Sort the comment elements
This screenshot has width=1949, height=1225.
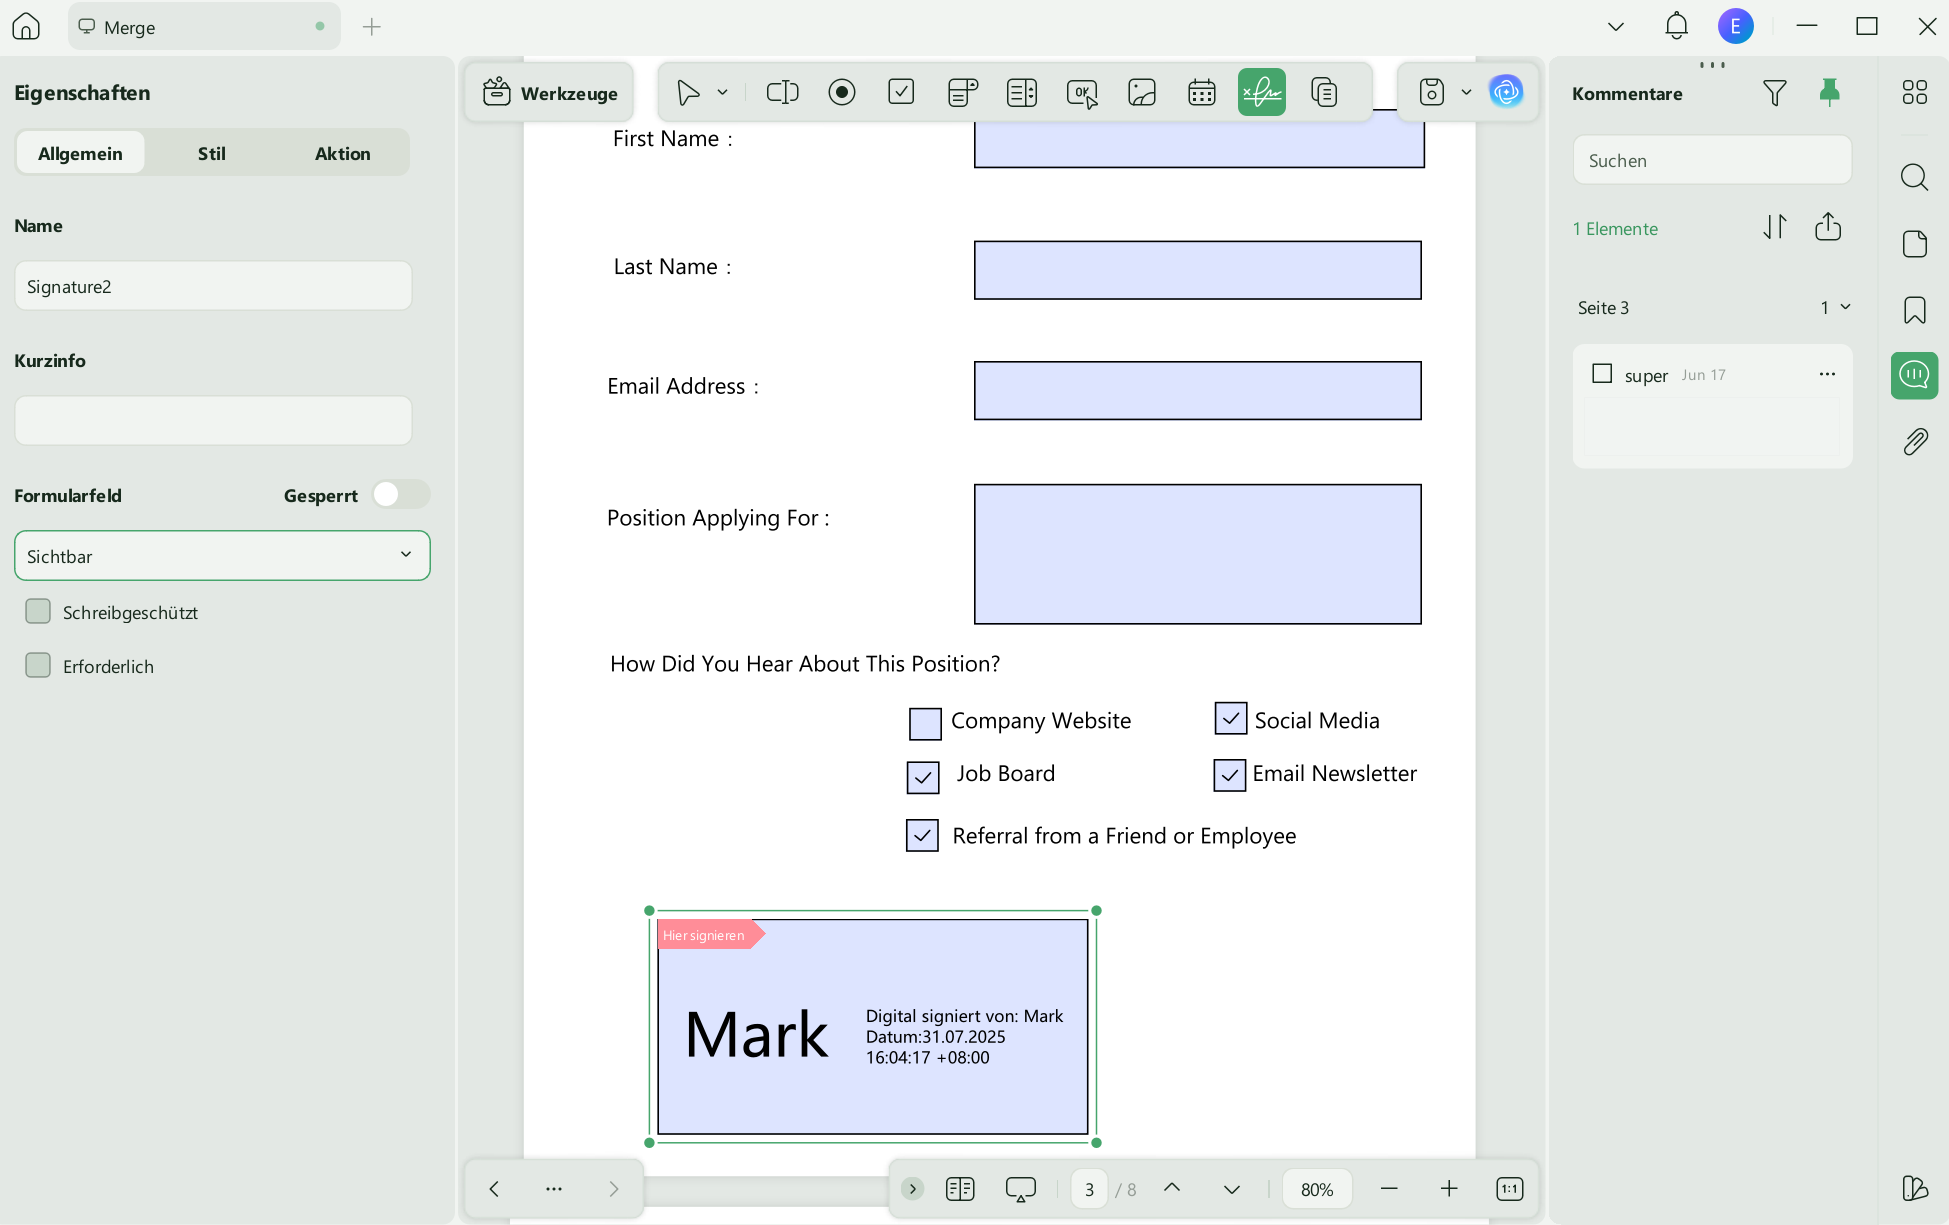pos(1775,227)
